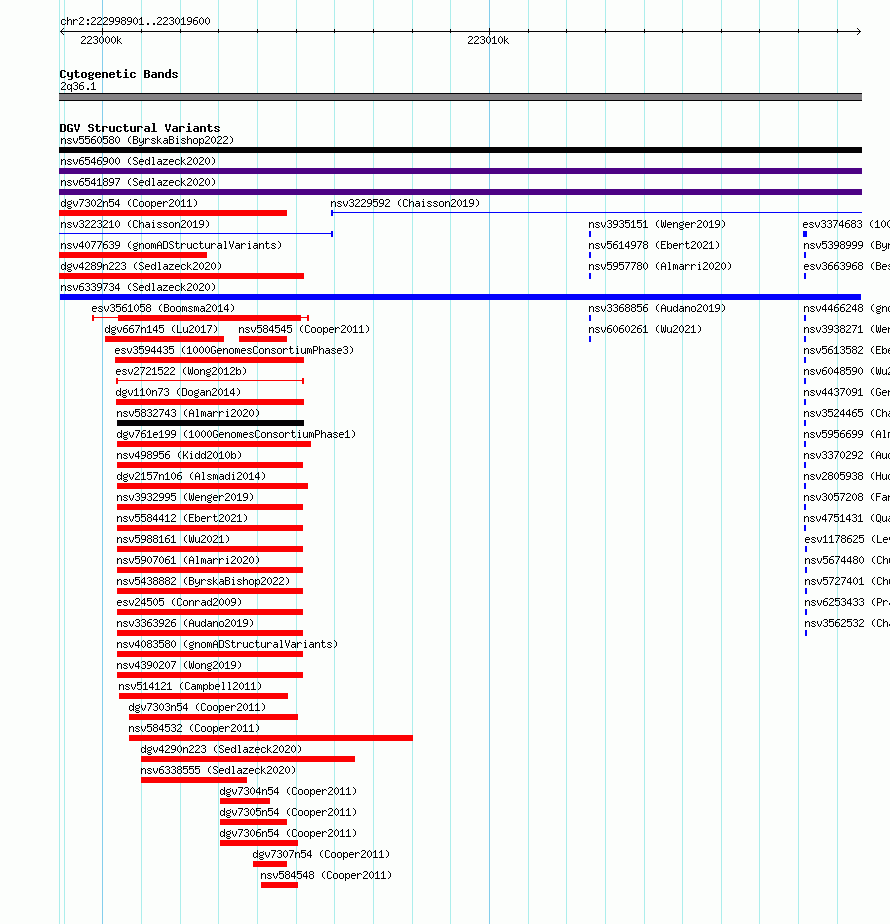Select dgv7303n54 (Cooper2011) variant
Image resolution: width=890 pixels, height=924 pixels.
tap(197, 707)
